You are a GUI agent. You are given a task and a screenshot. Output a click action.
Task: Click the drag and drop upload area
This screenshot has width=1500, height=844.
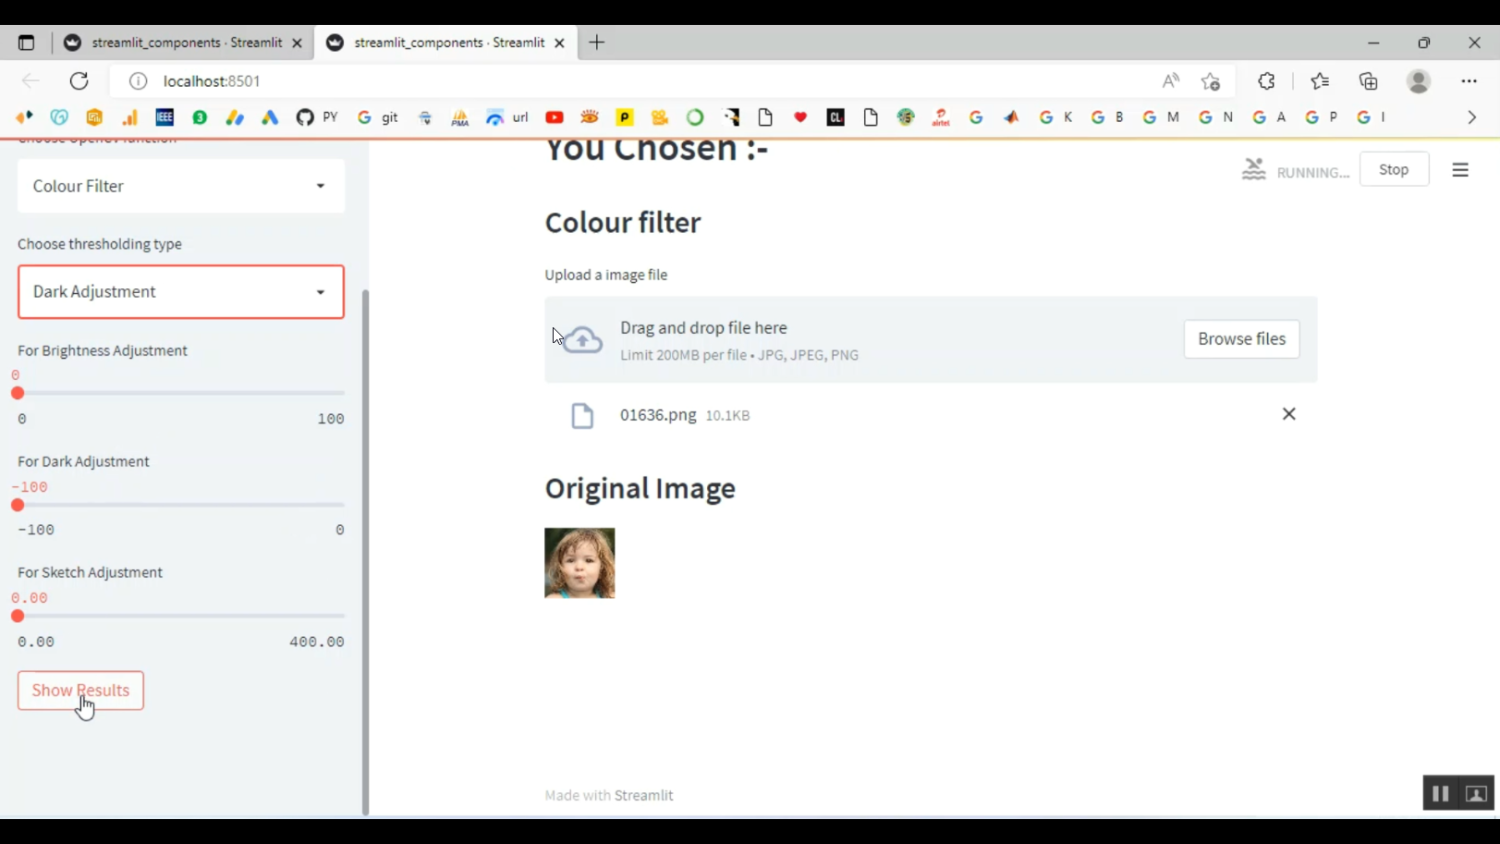click(x=931, y=340)
